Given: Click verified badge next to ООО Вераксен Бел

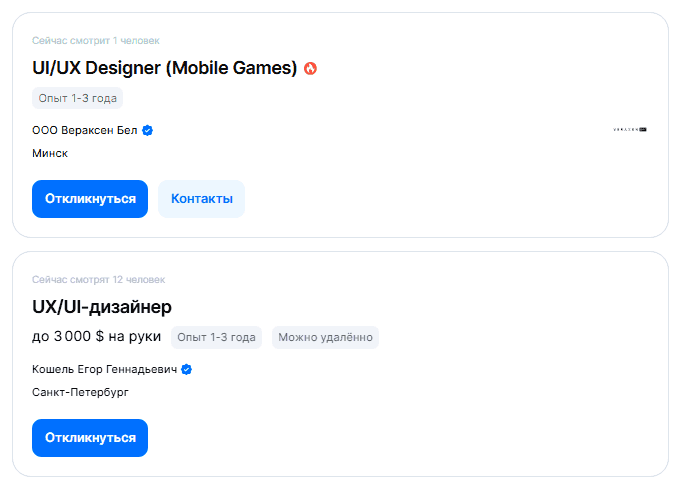Looking at the screenshot, I should point(147,130).
